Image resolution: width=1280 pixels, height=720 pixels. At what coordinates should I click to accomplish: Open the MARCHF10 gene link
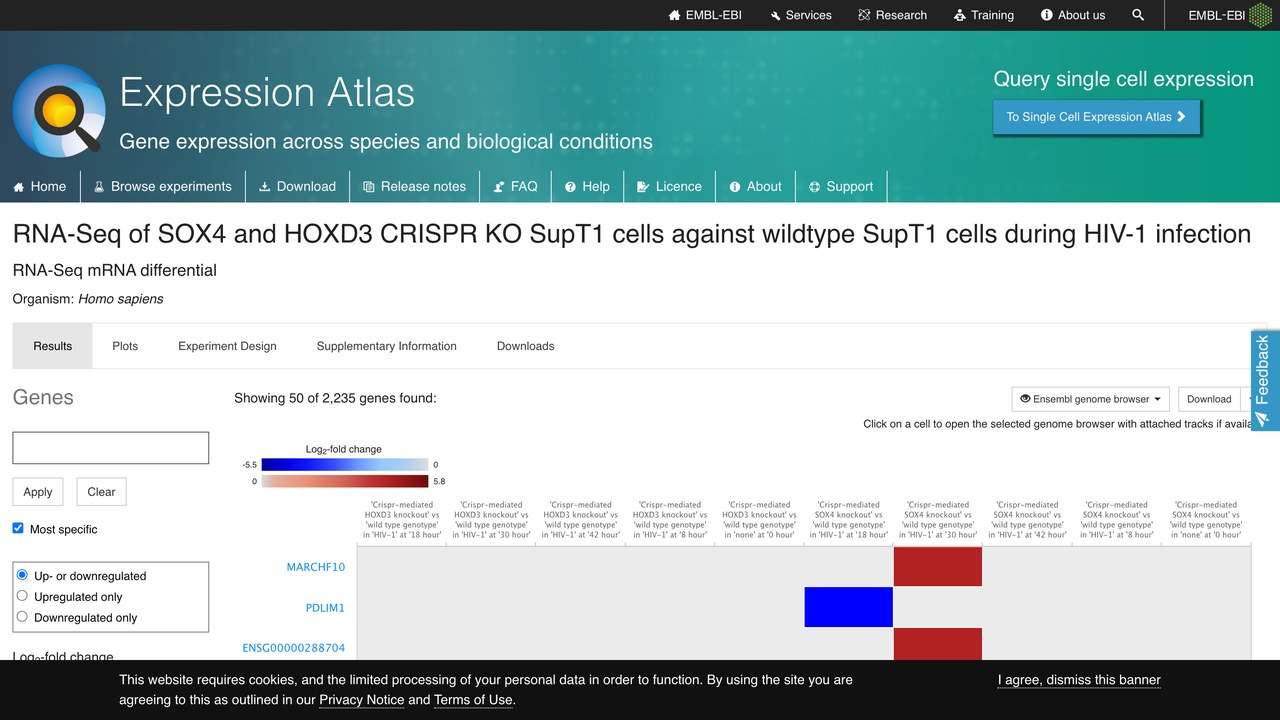(x=316, y=567)
